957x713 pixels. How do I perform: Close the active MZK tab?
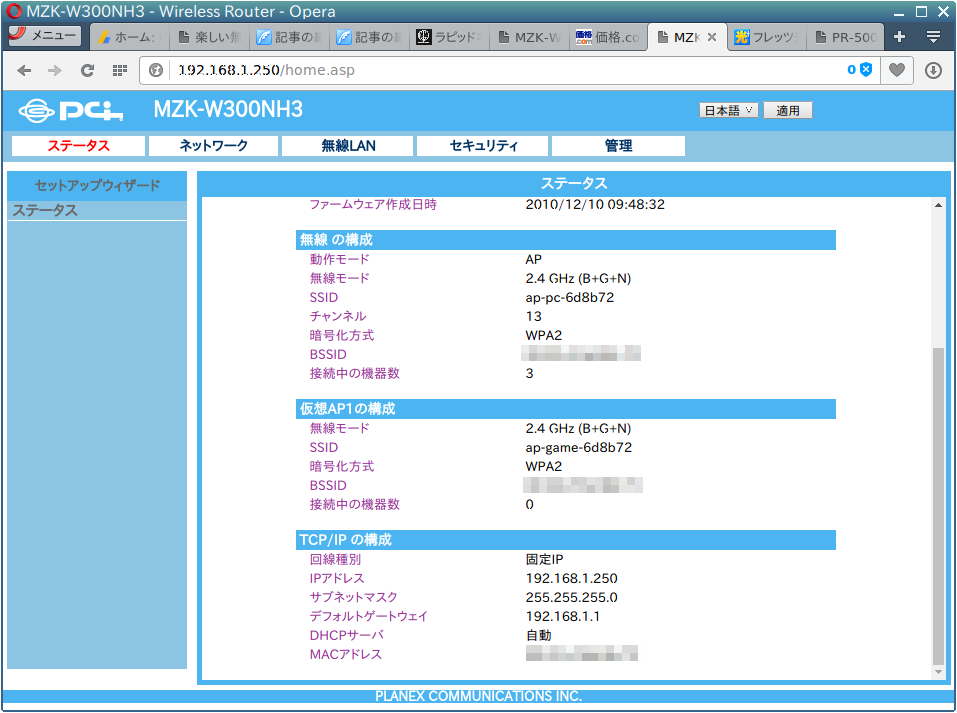[712, 37]
